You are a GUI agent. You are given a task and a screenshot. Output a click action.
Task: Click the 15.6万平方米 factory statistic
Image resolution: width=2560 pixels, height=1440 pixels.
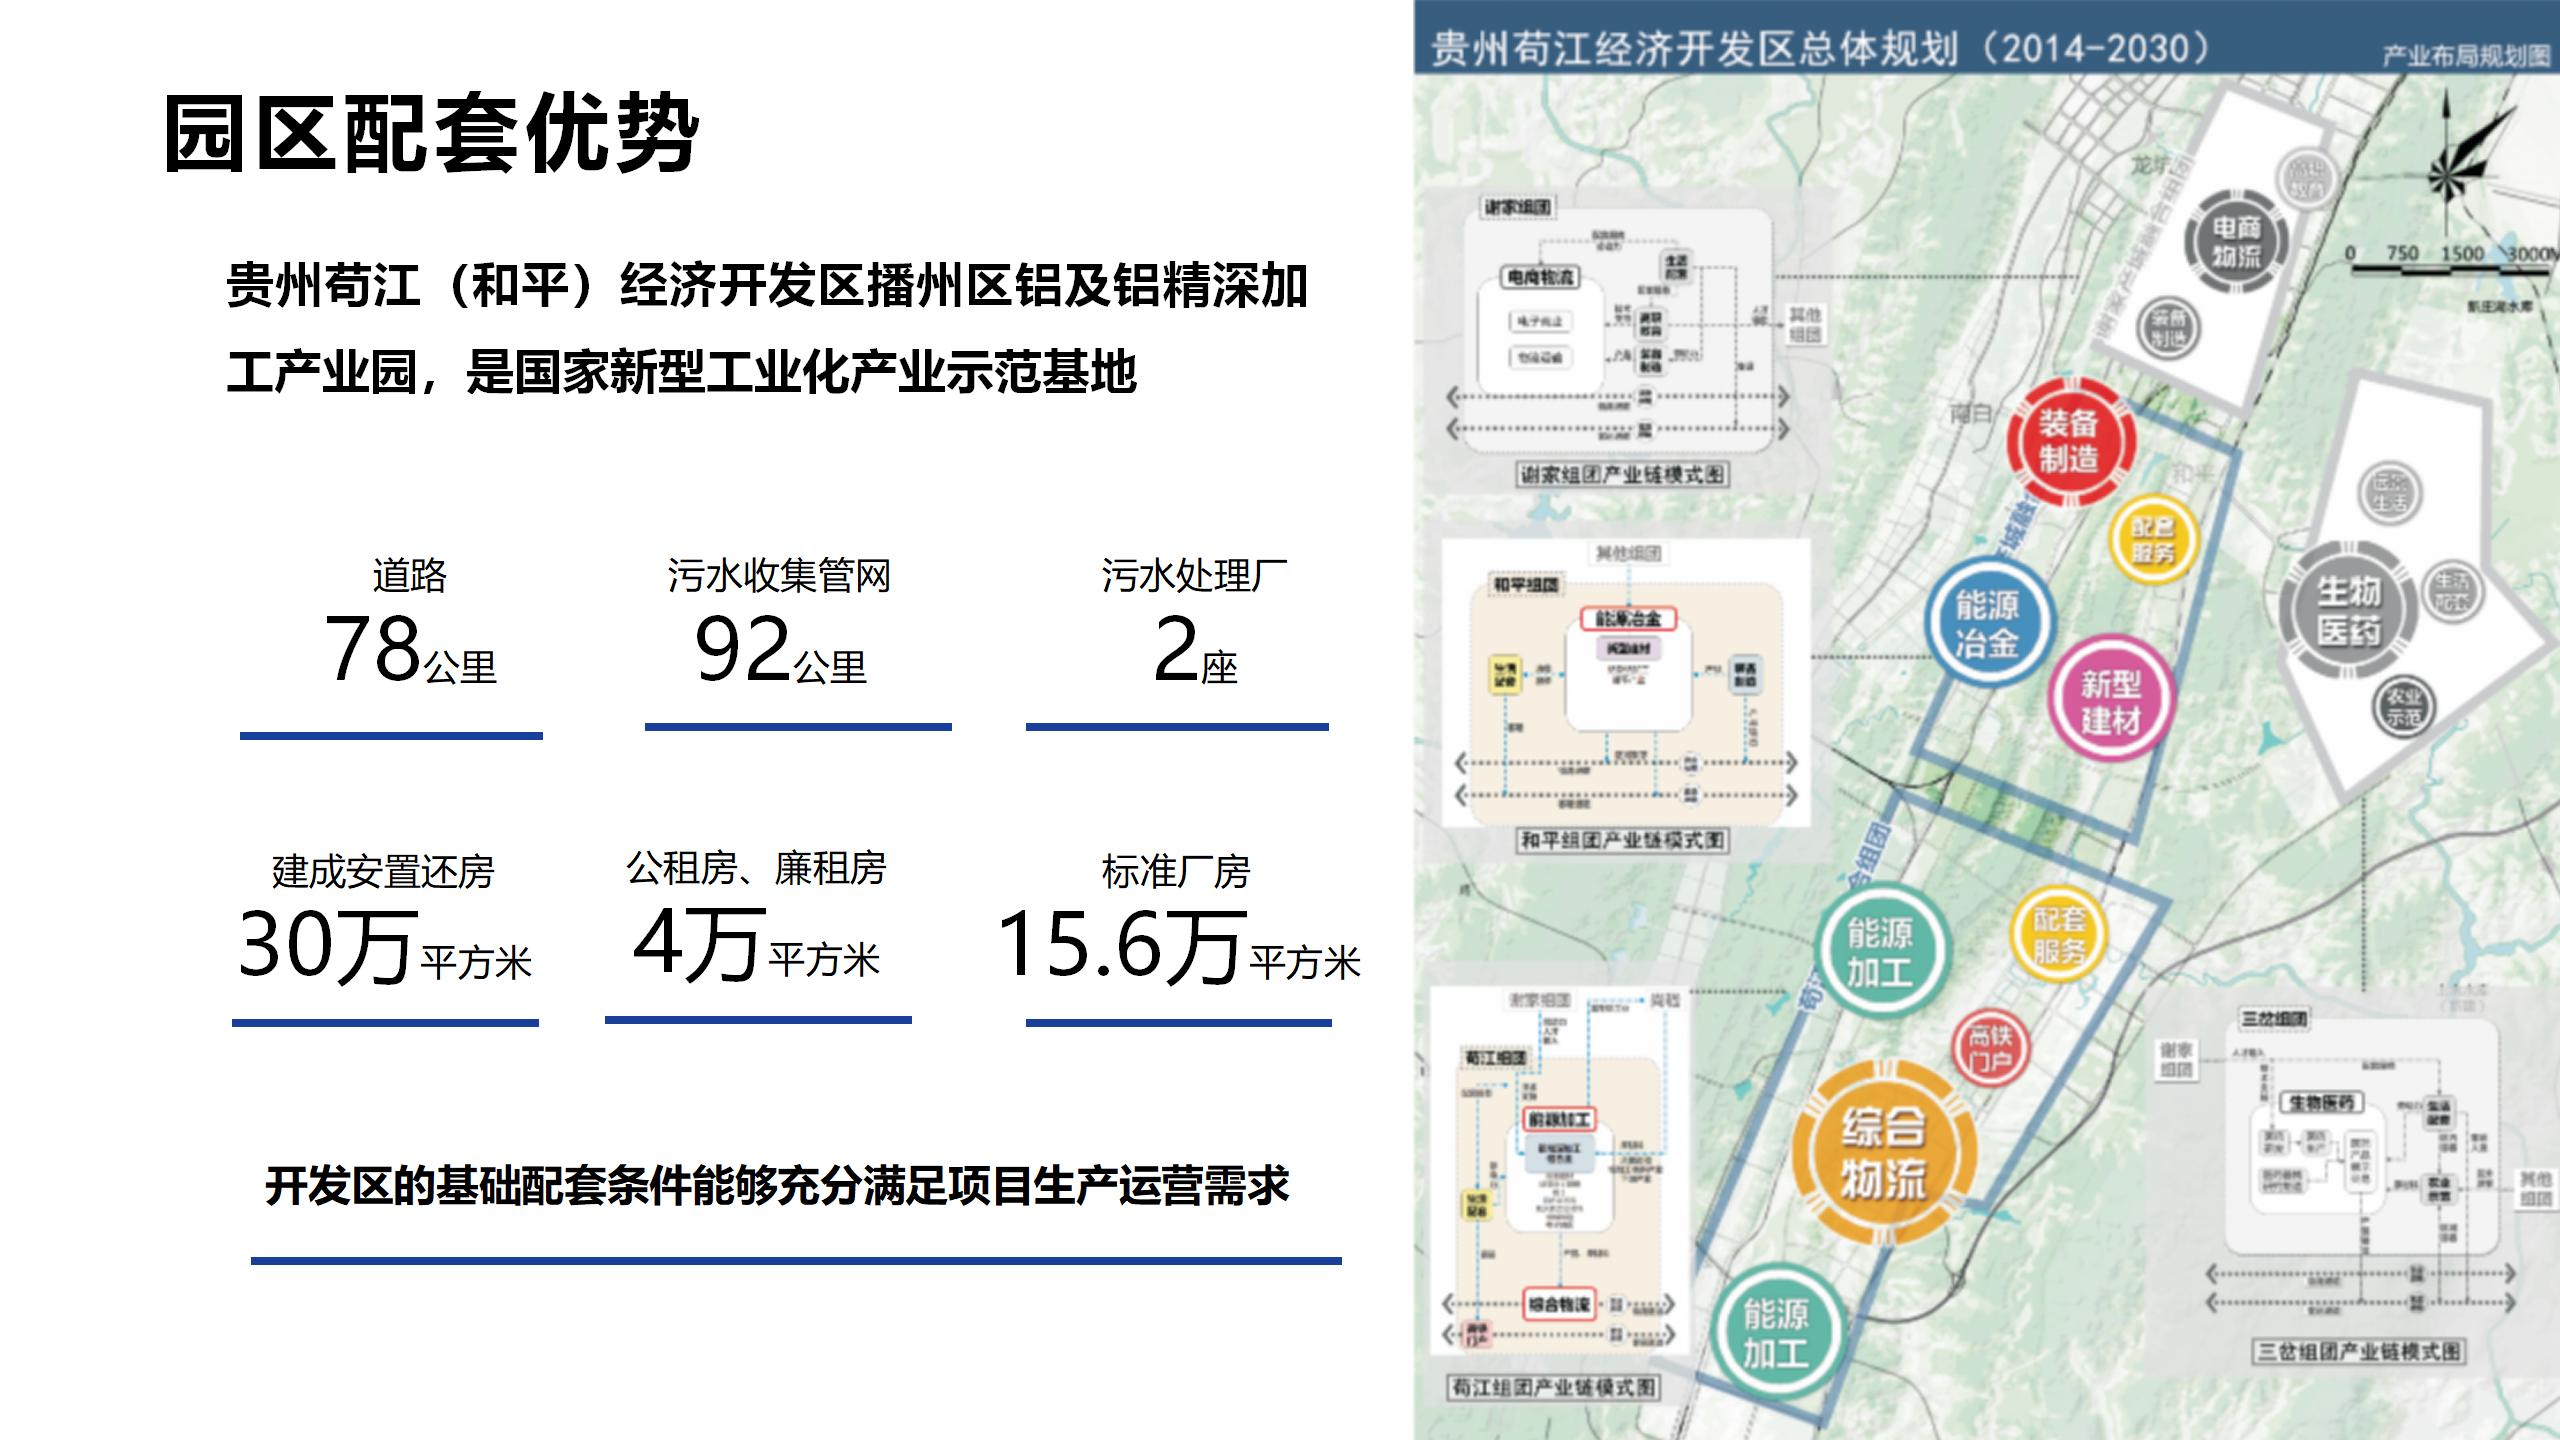click(1178, 945)
